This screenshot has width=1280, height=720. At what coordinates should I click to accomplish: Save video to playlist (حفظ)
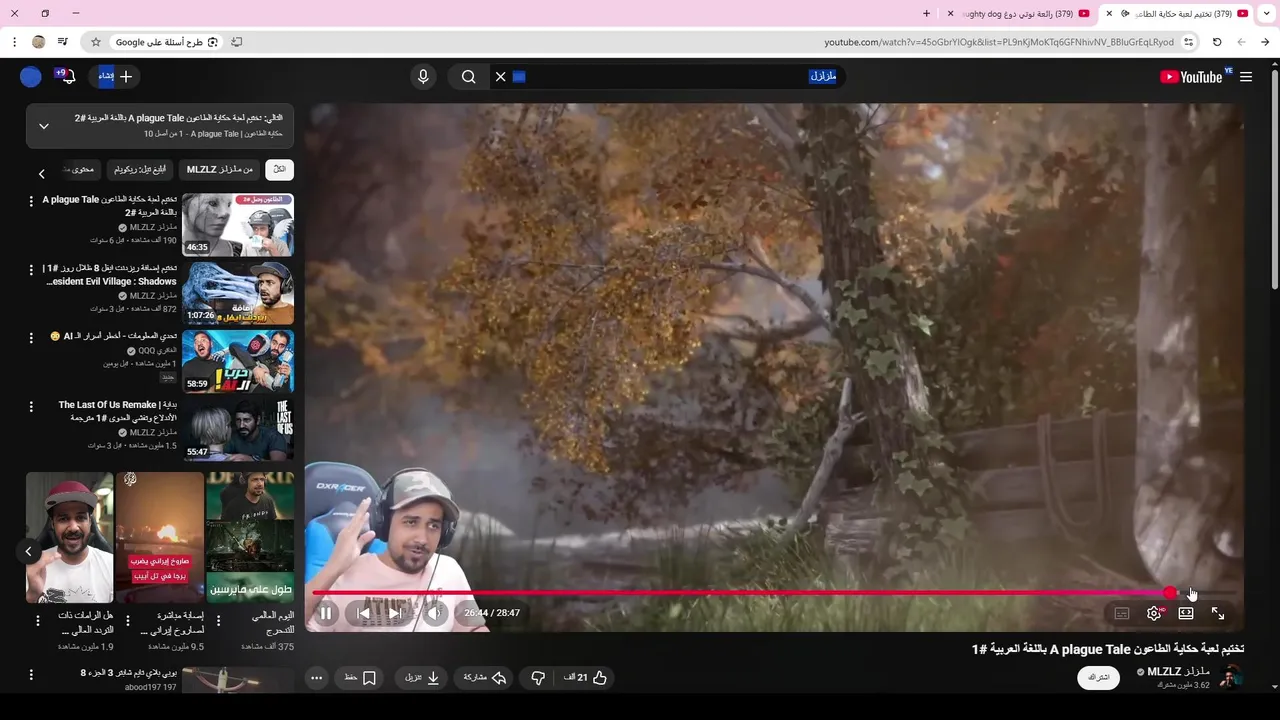[x=360, y=678]
